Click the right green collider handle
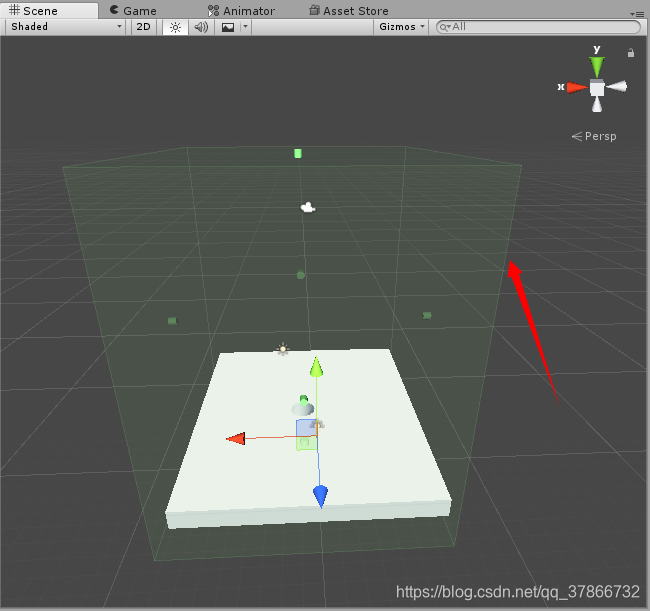Screen dimensions: 650x611 click(427, 315)
